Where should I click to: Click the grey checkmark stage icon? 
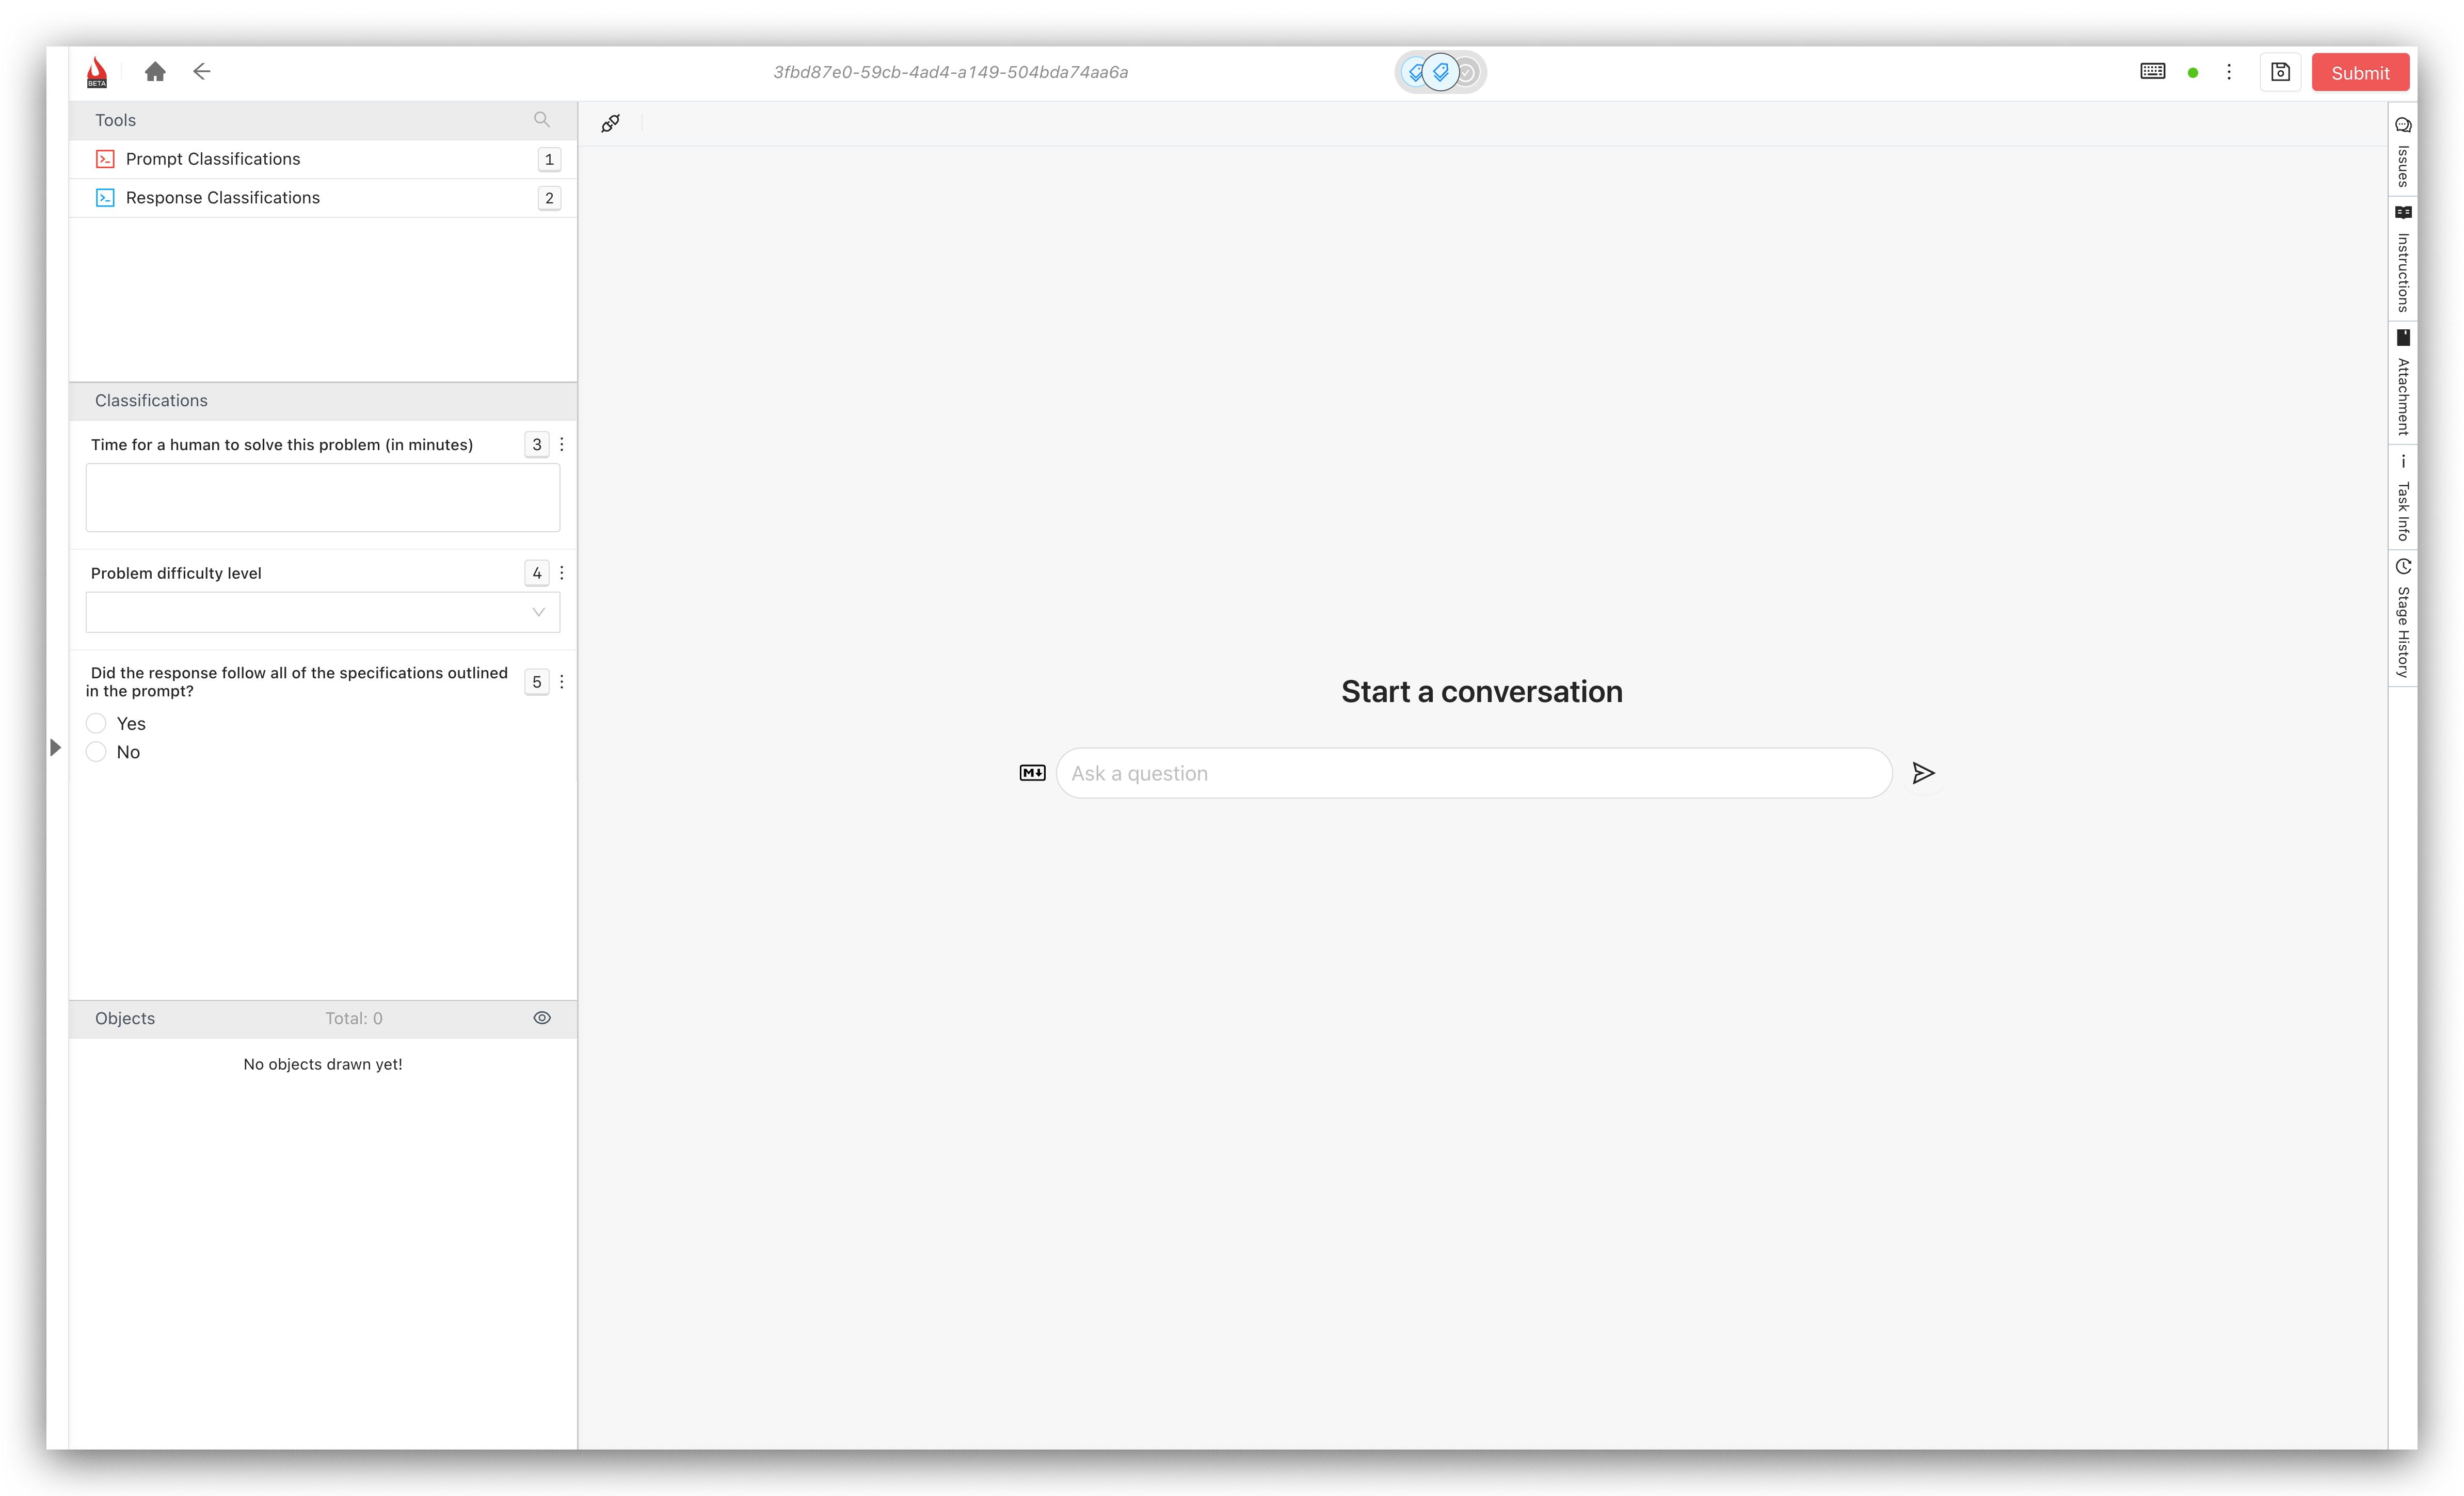[x=1467, y=72]
